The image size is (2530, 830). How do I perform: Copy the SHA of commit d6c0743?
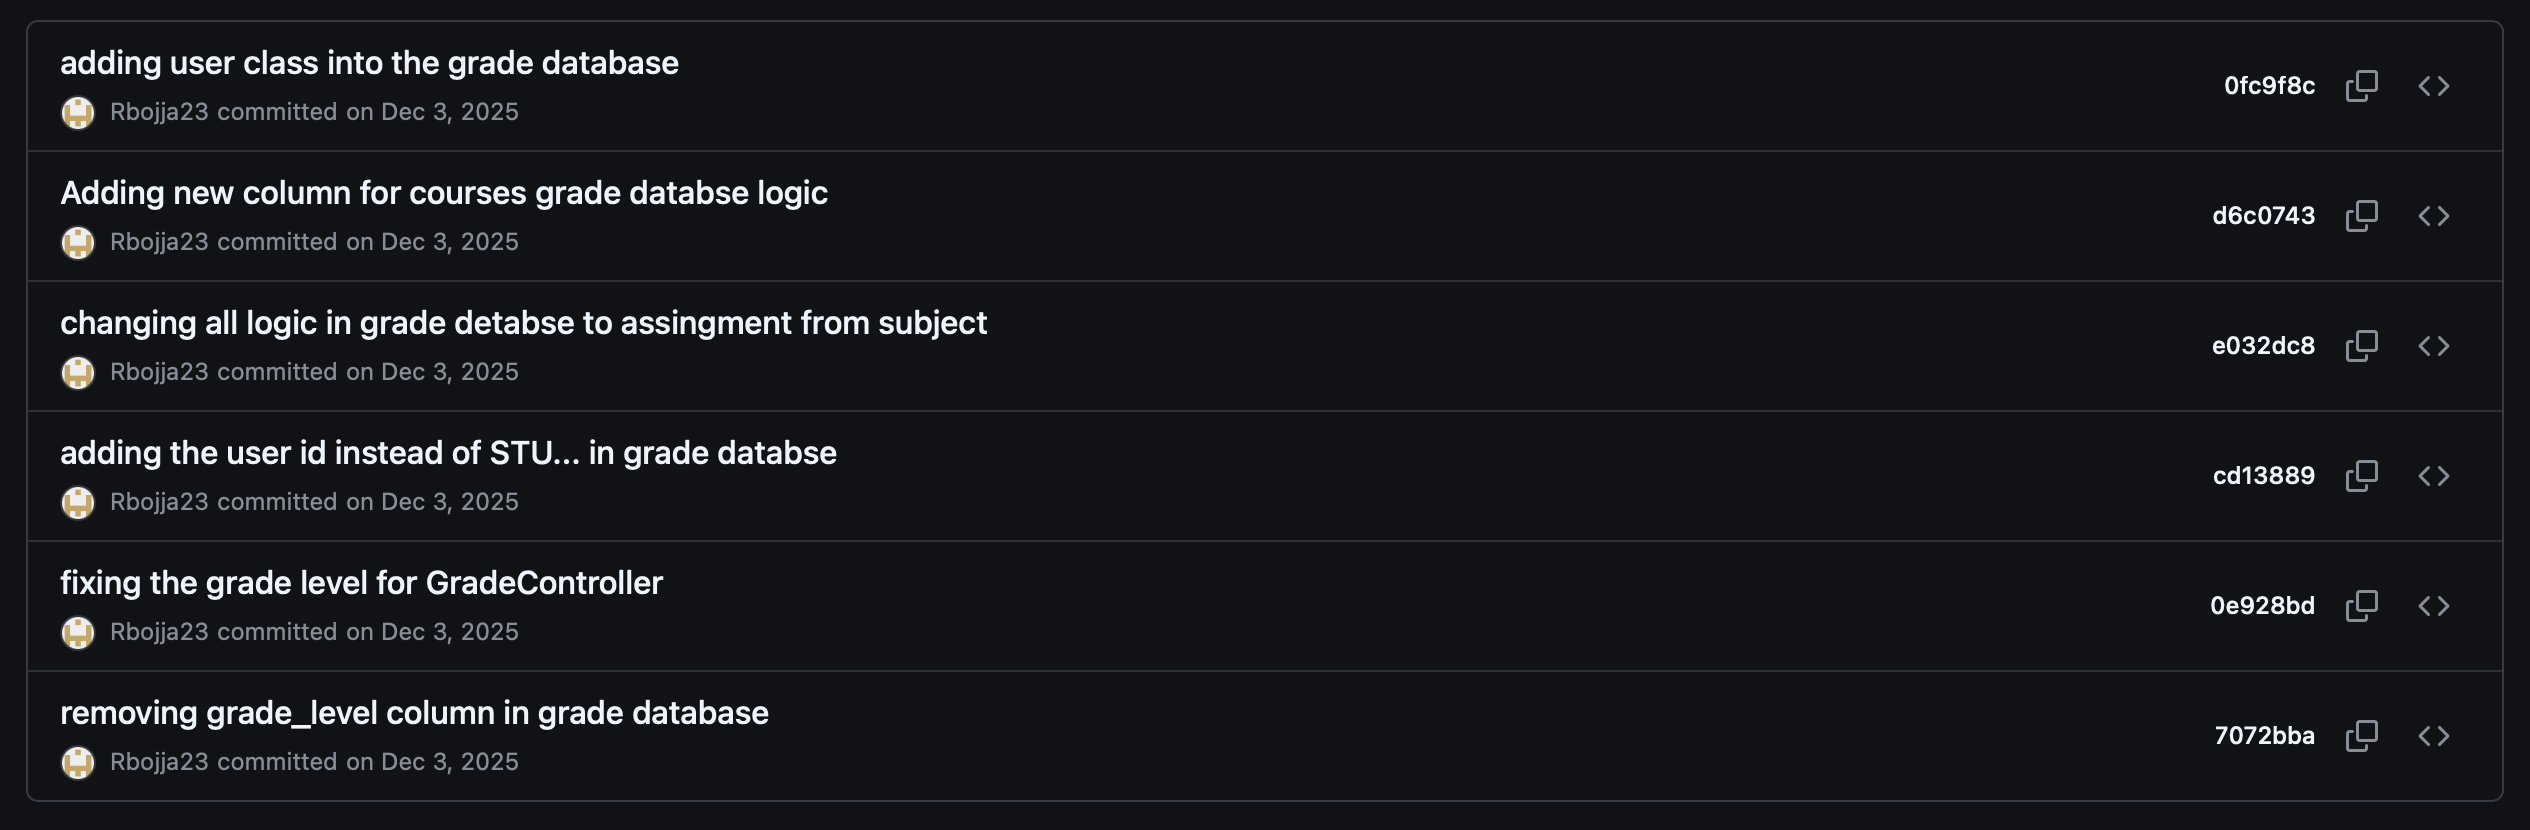pyautogui.click(x=2360, y=215)
